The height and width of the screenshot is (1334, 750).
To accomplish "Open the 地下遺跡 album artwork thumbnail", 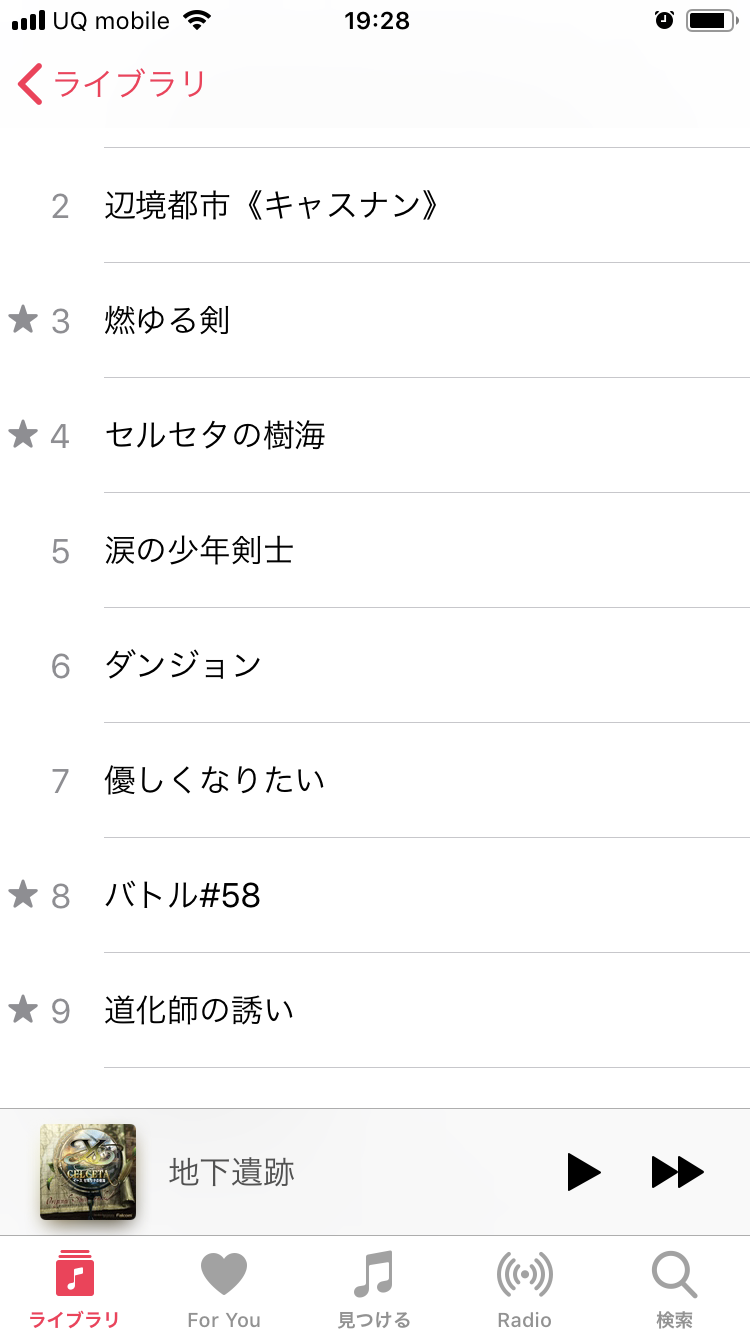I will pyautogui.click(x=88, y=1172).
